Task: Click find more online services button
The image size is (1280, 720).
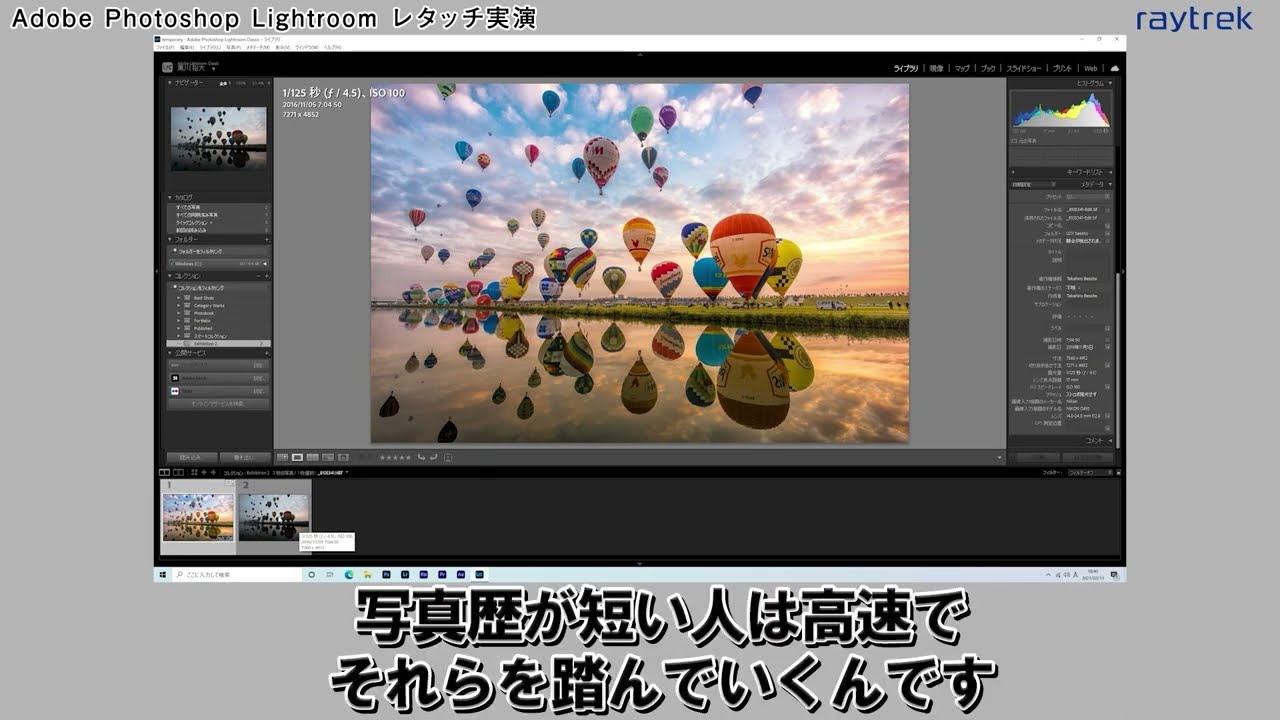Action: coord(218,403)
